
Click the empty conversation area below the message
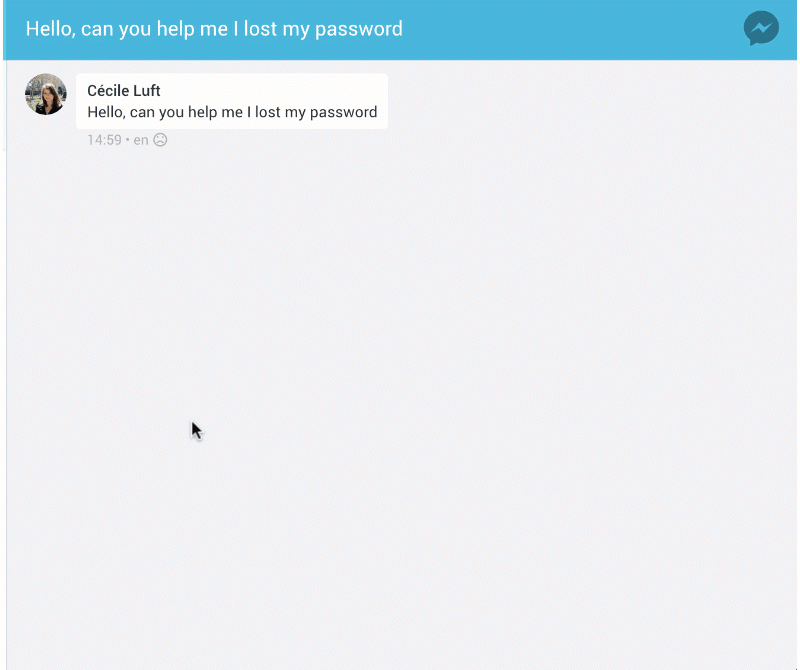[400, 400]
